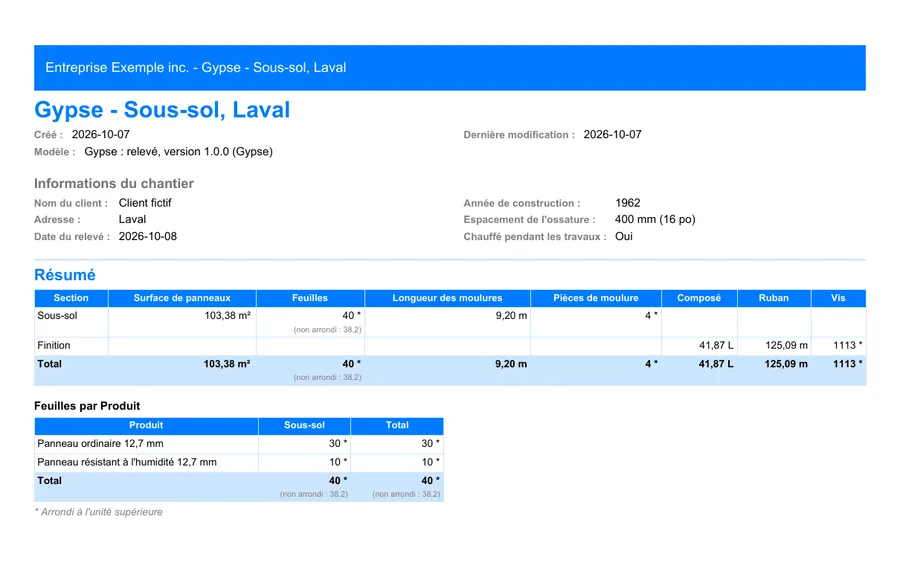Screen dimensions: 900x562
Task: Click the 'Composé' column header
Action: pos(699,298)
